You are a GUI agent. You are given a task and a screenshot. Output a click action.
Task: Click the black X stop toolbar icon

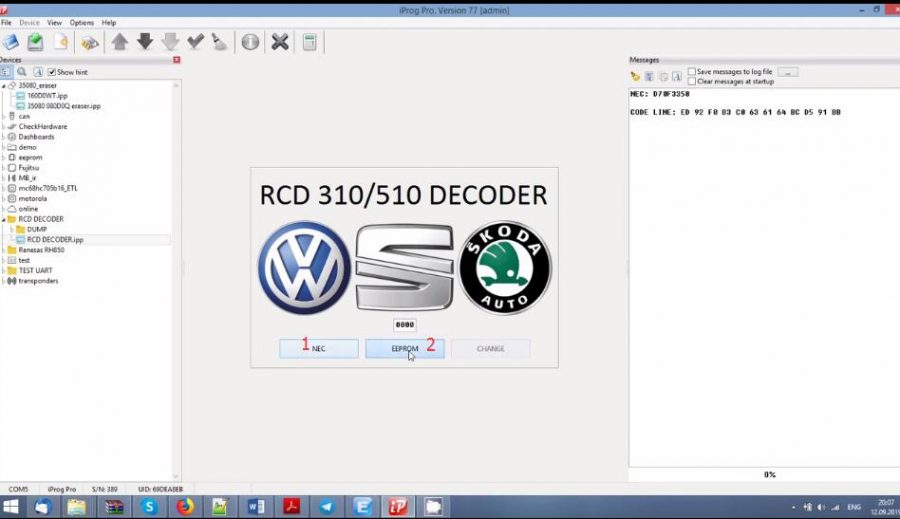pyautogui.click(x=280, y=42)
